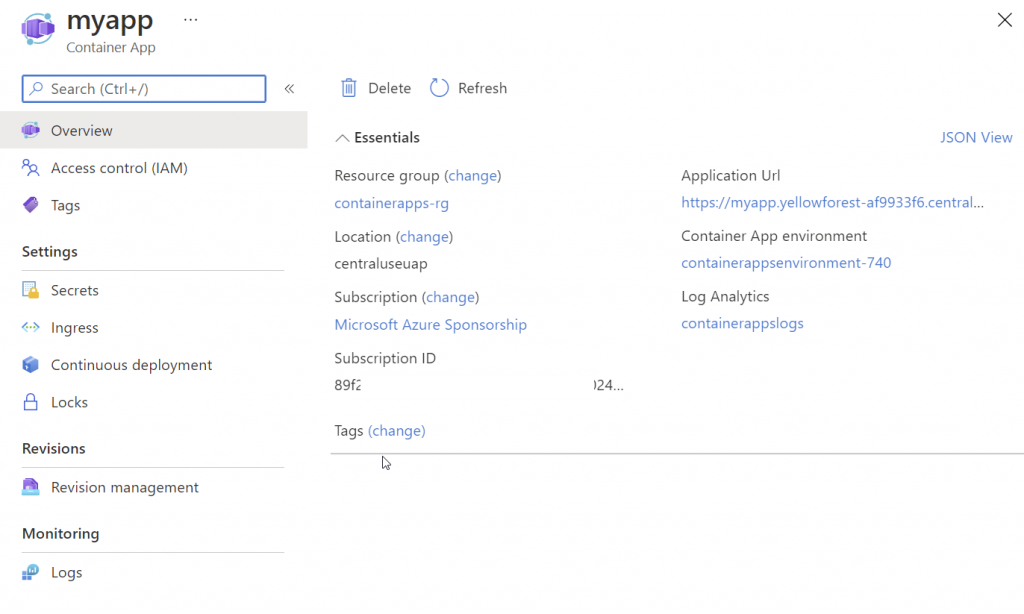Click the Locks padlock icon
1024x614 pixels.
click(31, 402)
